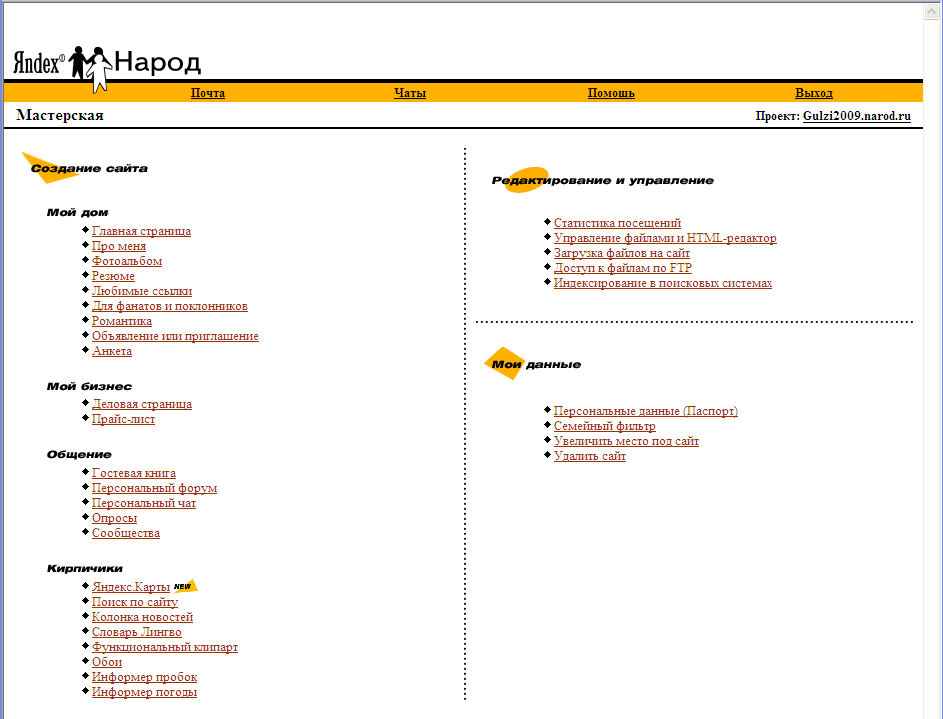Open Информер пробок link
This screenshot has width=943, height=719.
click(144, 677)
